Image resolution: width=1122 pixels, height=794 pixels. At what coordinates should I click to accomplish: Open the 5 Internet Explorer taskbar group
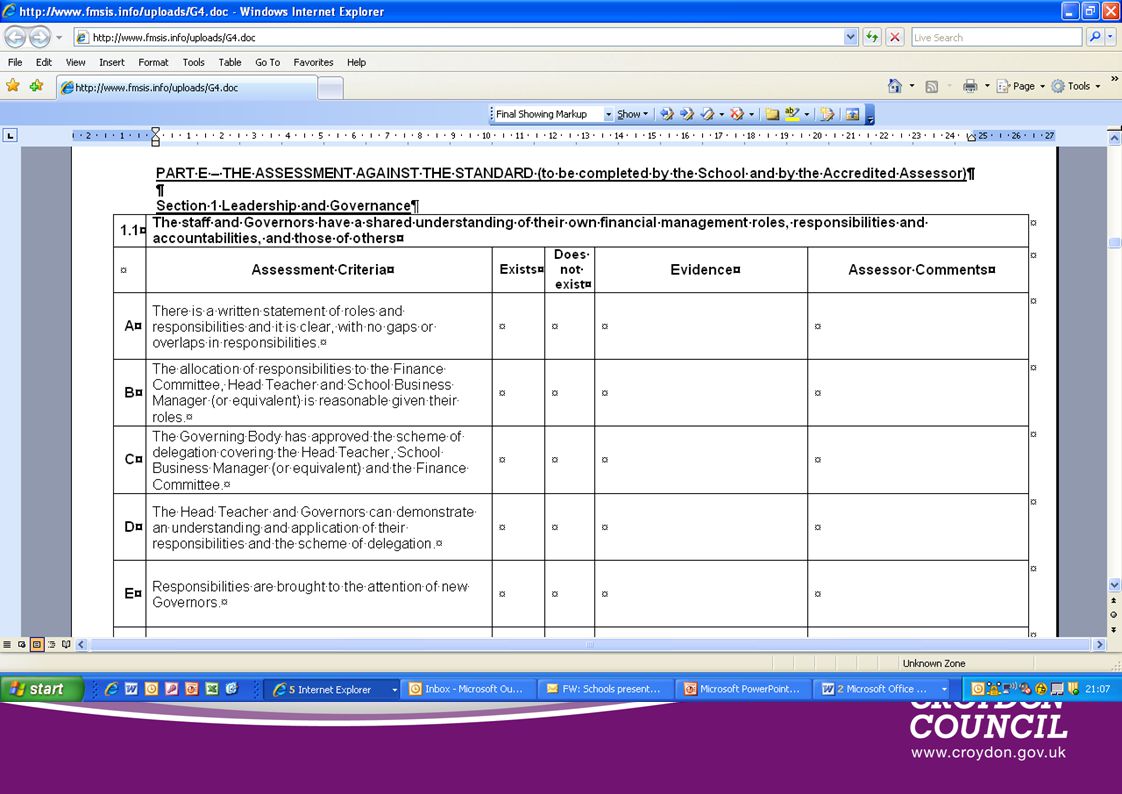point(333,689)
